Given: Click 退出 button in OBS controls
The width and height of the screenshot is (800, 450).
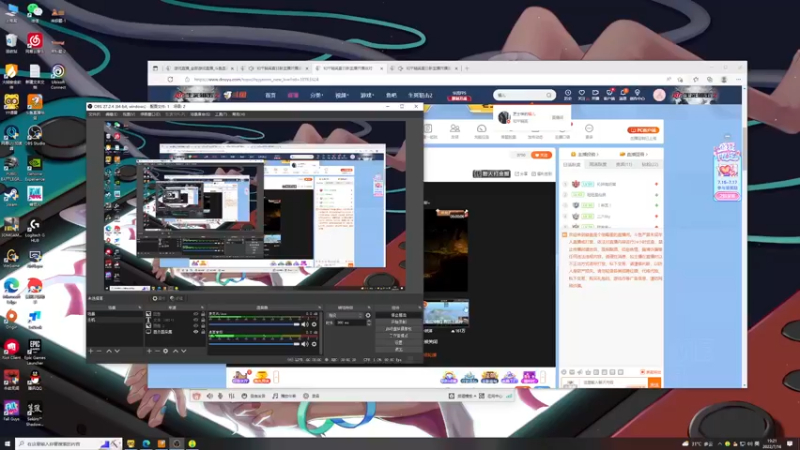Looking at the screenshot, I should (398, 349).
